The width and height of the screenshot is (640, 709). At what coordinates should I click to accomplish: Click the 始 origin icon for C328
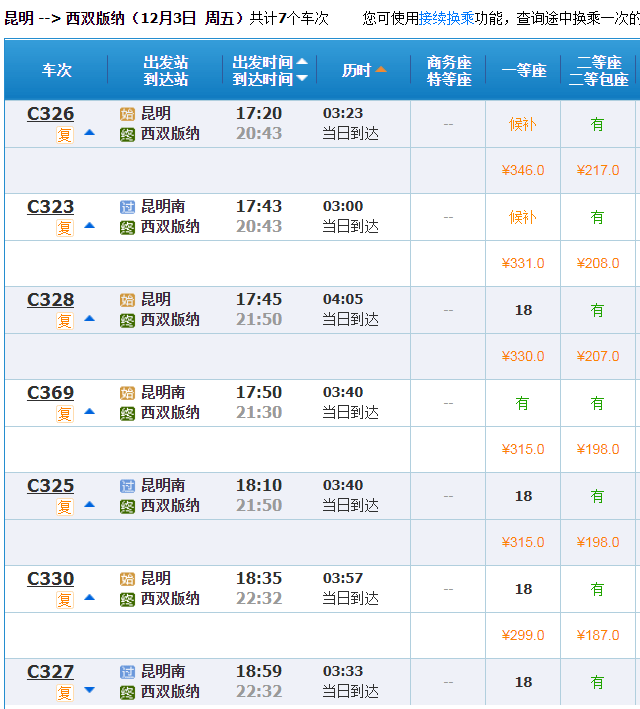pyautogui.click(x=127, y=300)
